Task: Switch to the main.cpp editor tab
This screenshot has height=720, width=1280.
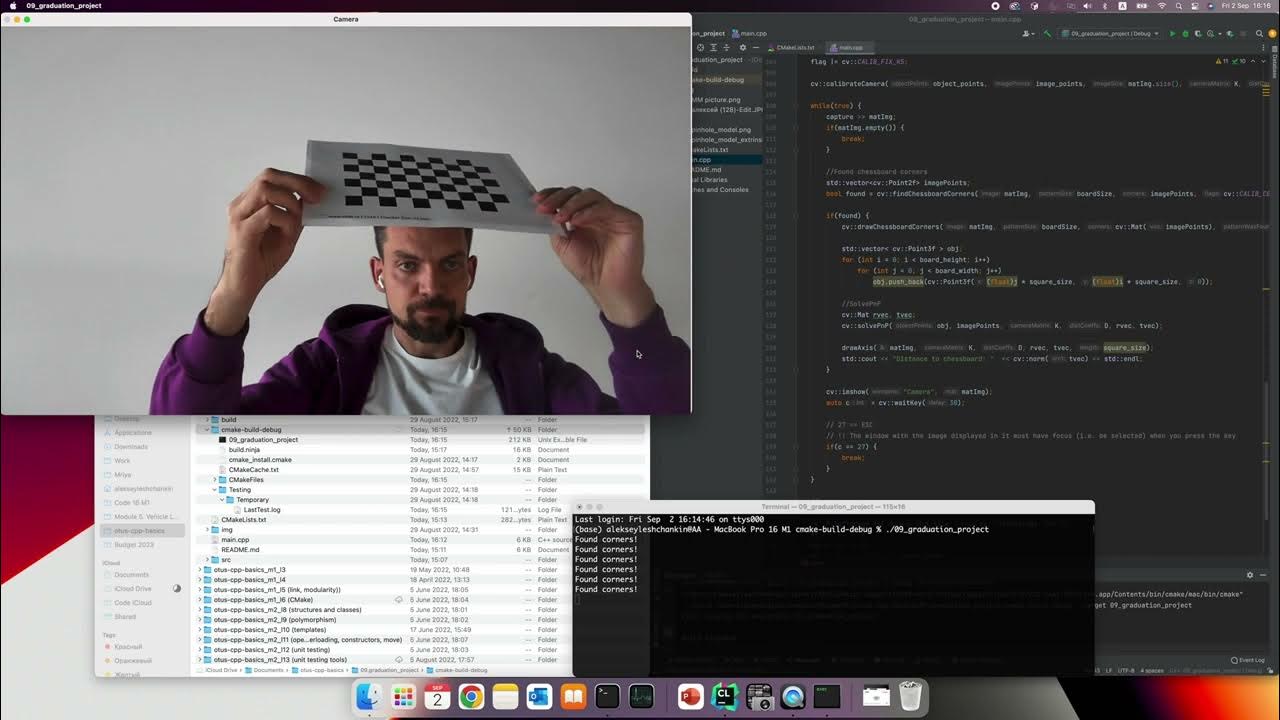Action: [850, 47]
